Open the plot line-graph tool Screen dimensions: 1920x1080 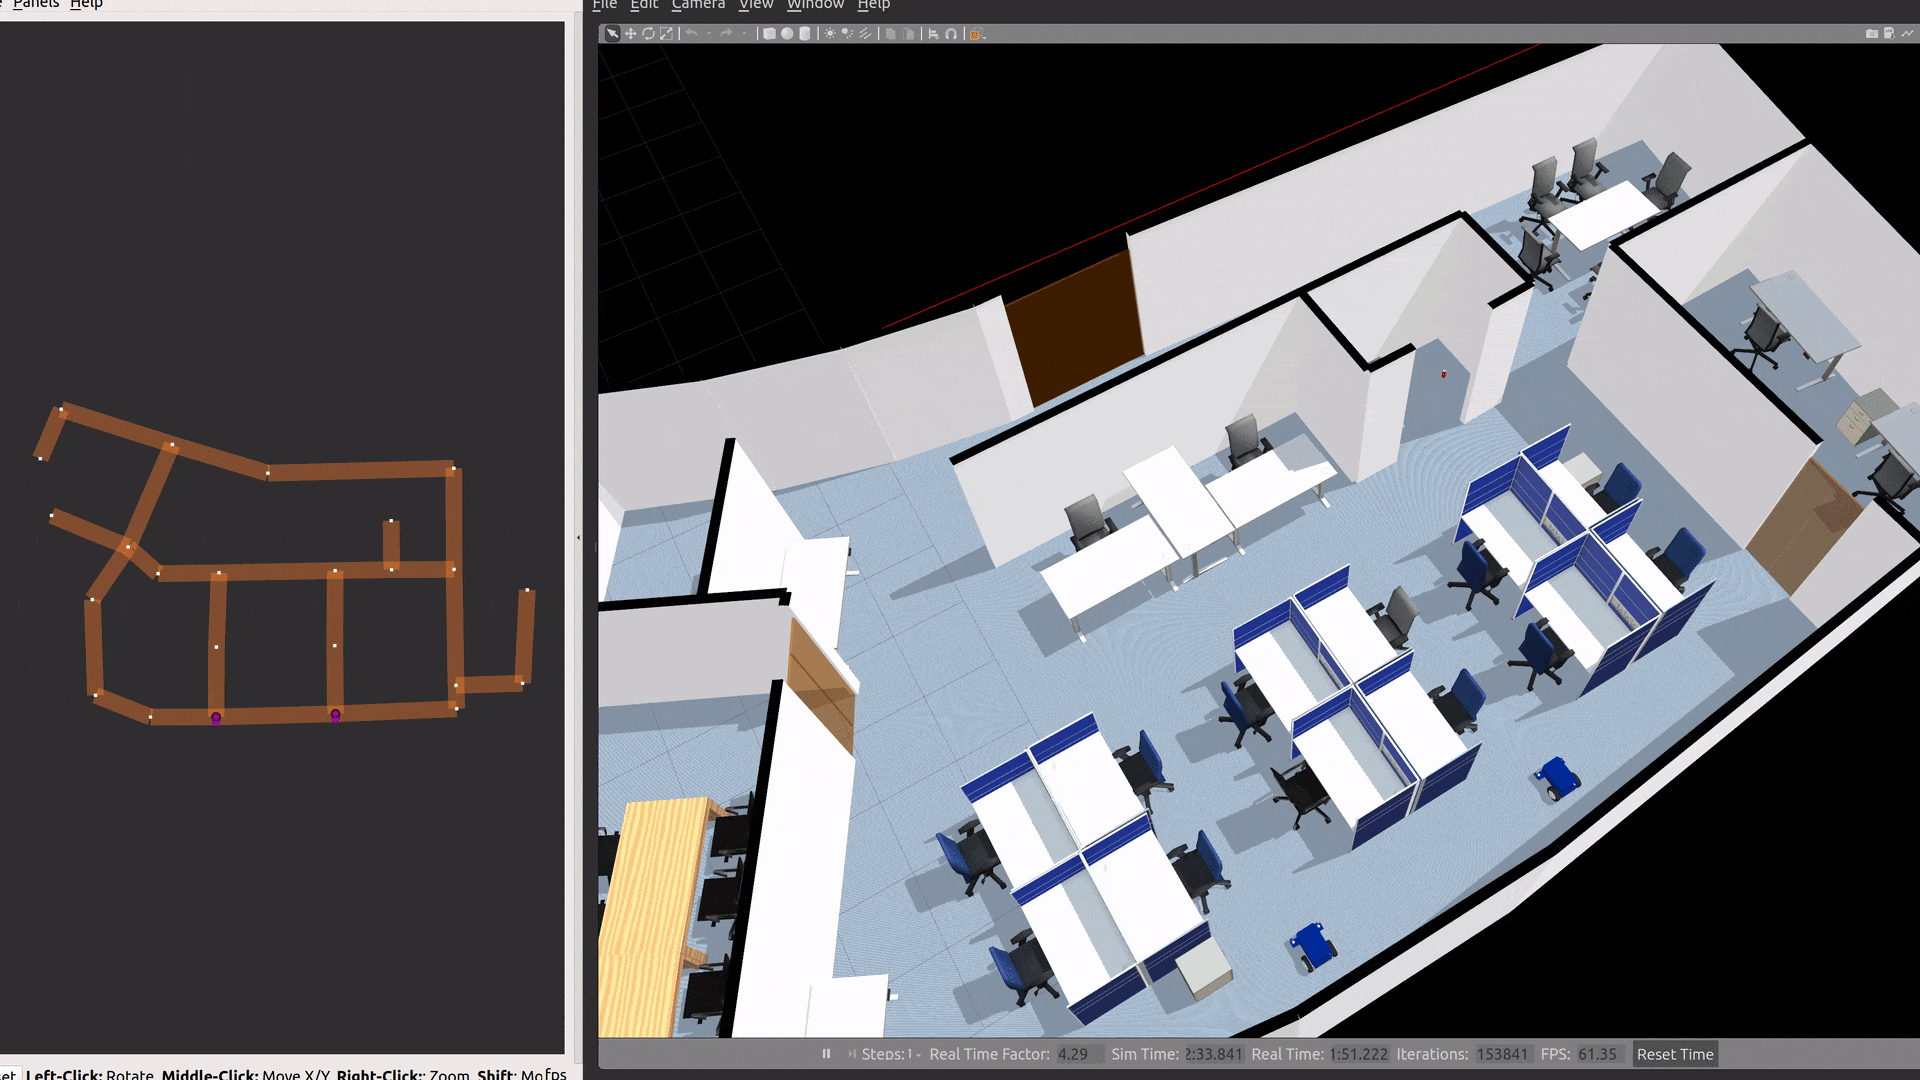pos(1907,34)
